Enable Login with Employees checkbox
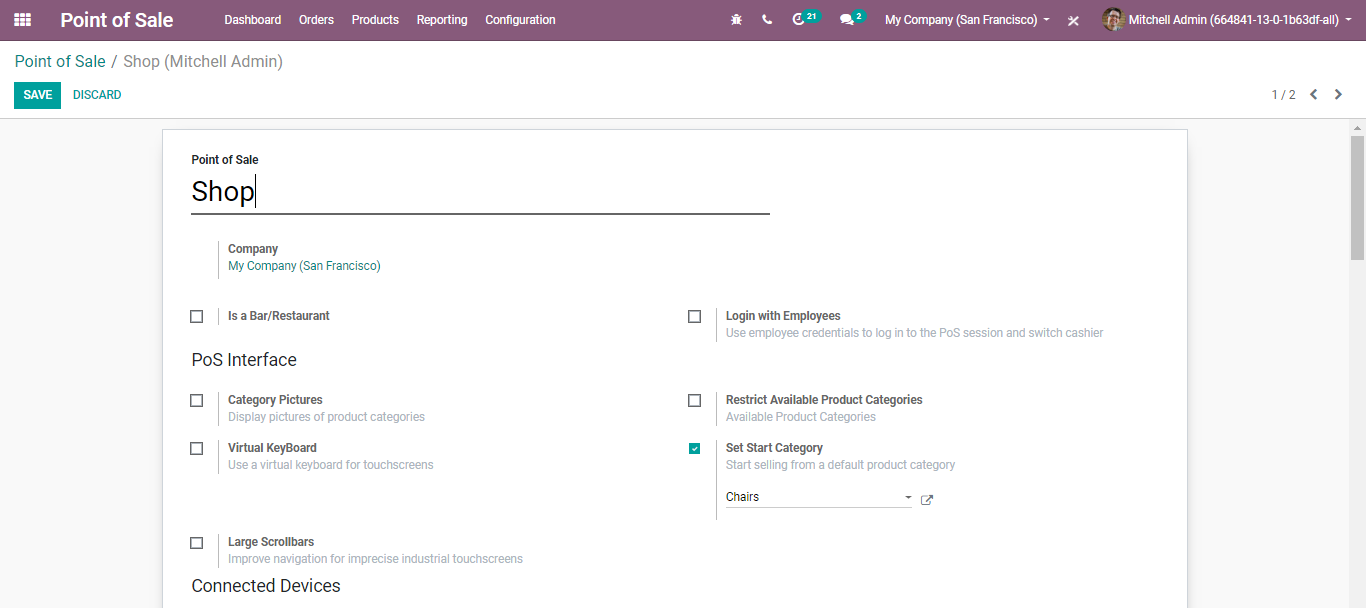 [x=695, y=316]
